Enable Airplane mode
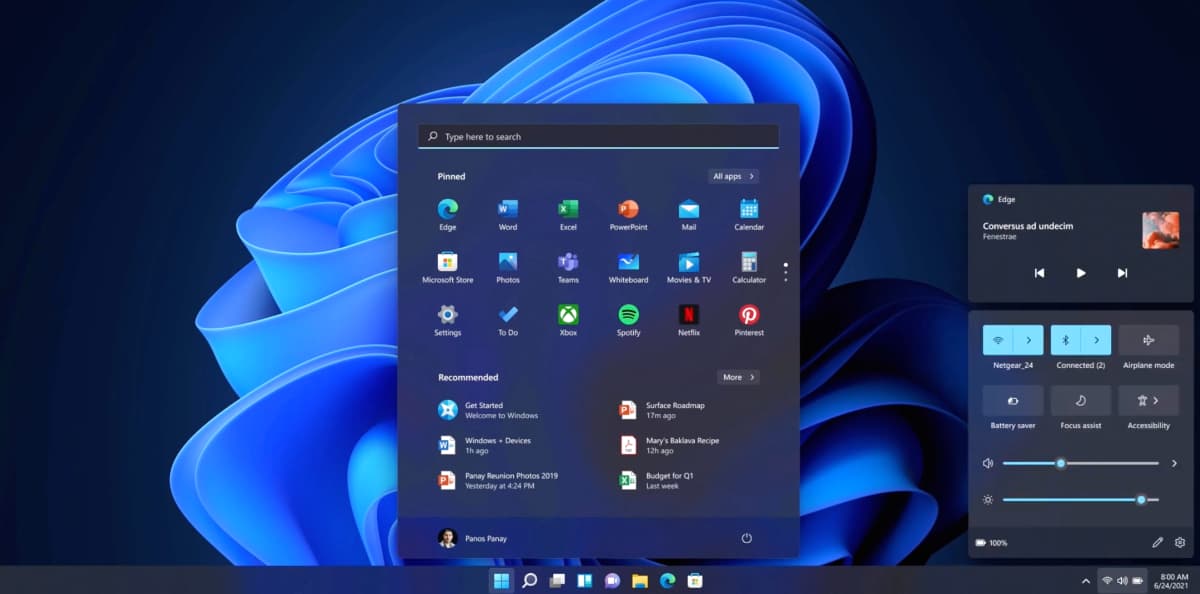This screenshot has height=594, width=1200. click(1149, 340)
